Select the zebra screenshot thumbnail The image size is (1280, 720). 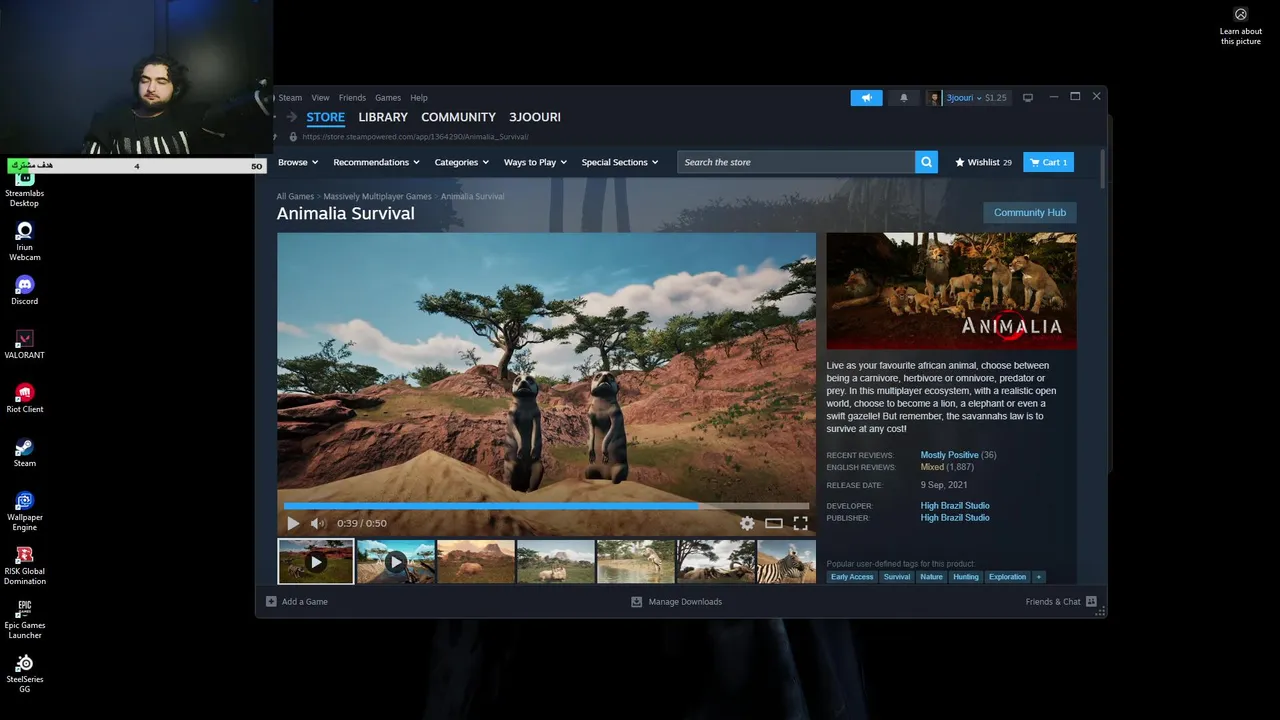coord(787,561)
